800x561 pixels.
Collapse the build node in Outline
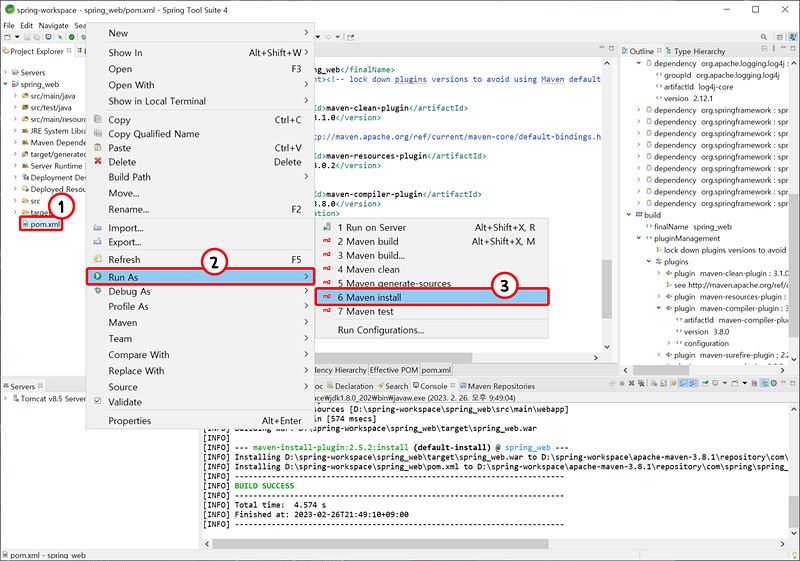pyautogui.click(x=629, y=215)
